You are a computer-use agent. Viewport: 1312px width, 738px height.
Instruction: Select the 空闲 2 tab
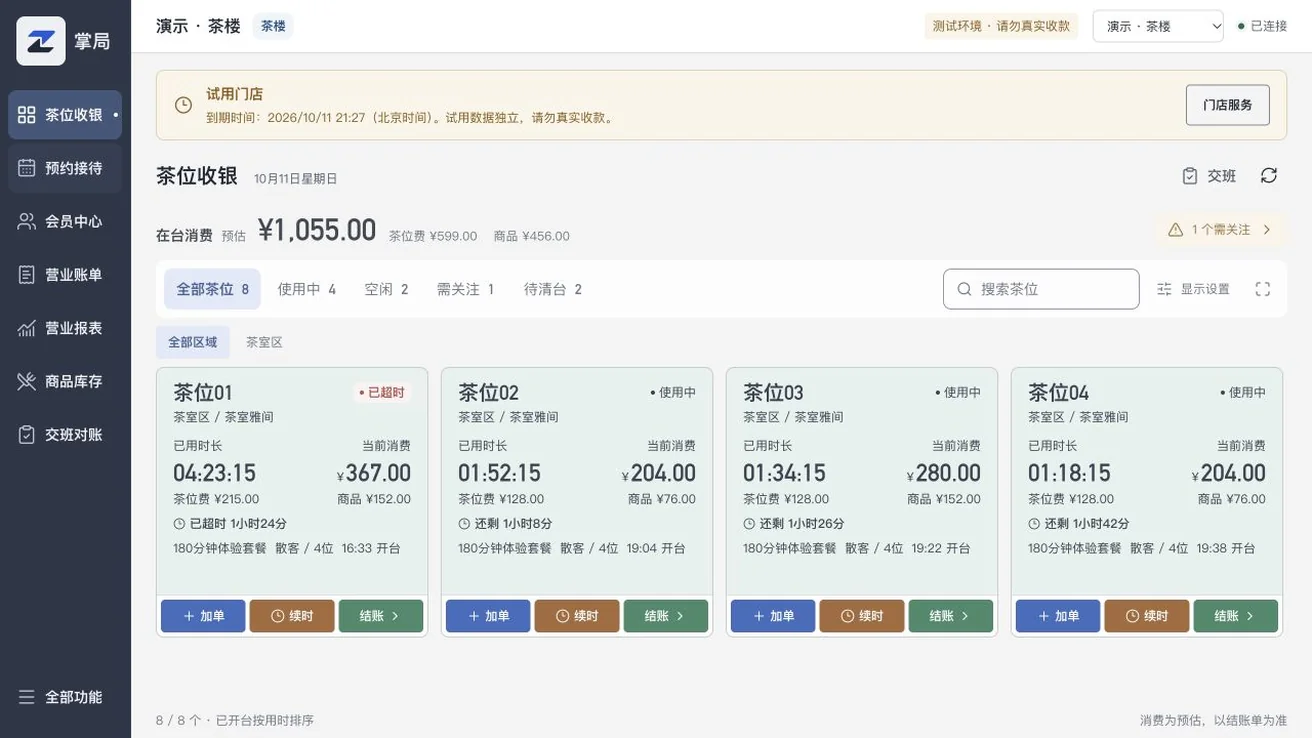point(386,289)
